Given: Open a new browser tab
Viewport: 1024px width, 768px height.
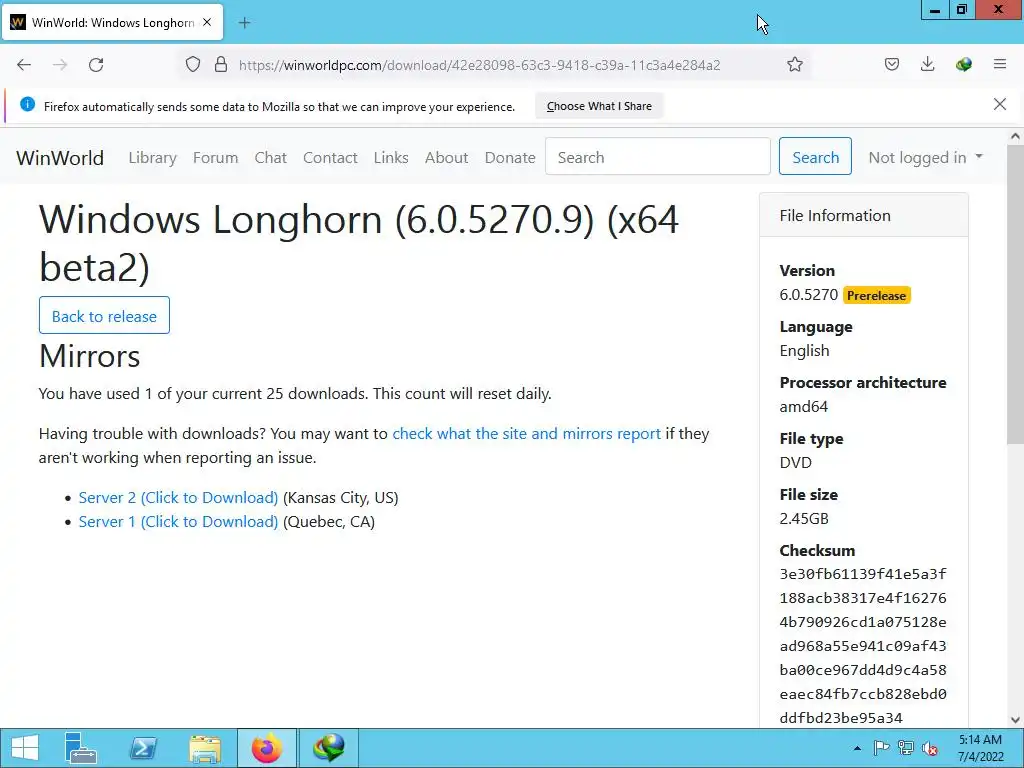Looking at the screenshot, I should pyautogui.click(x=244, y=23).
